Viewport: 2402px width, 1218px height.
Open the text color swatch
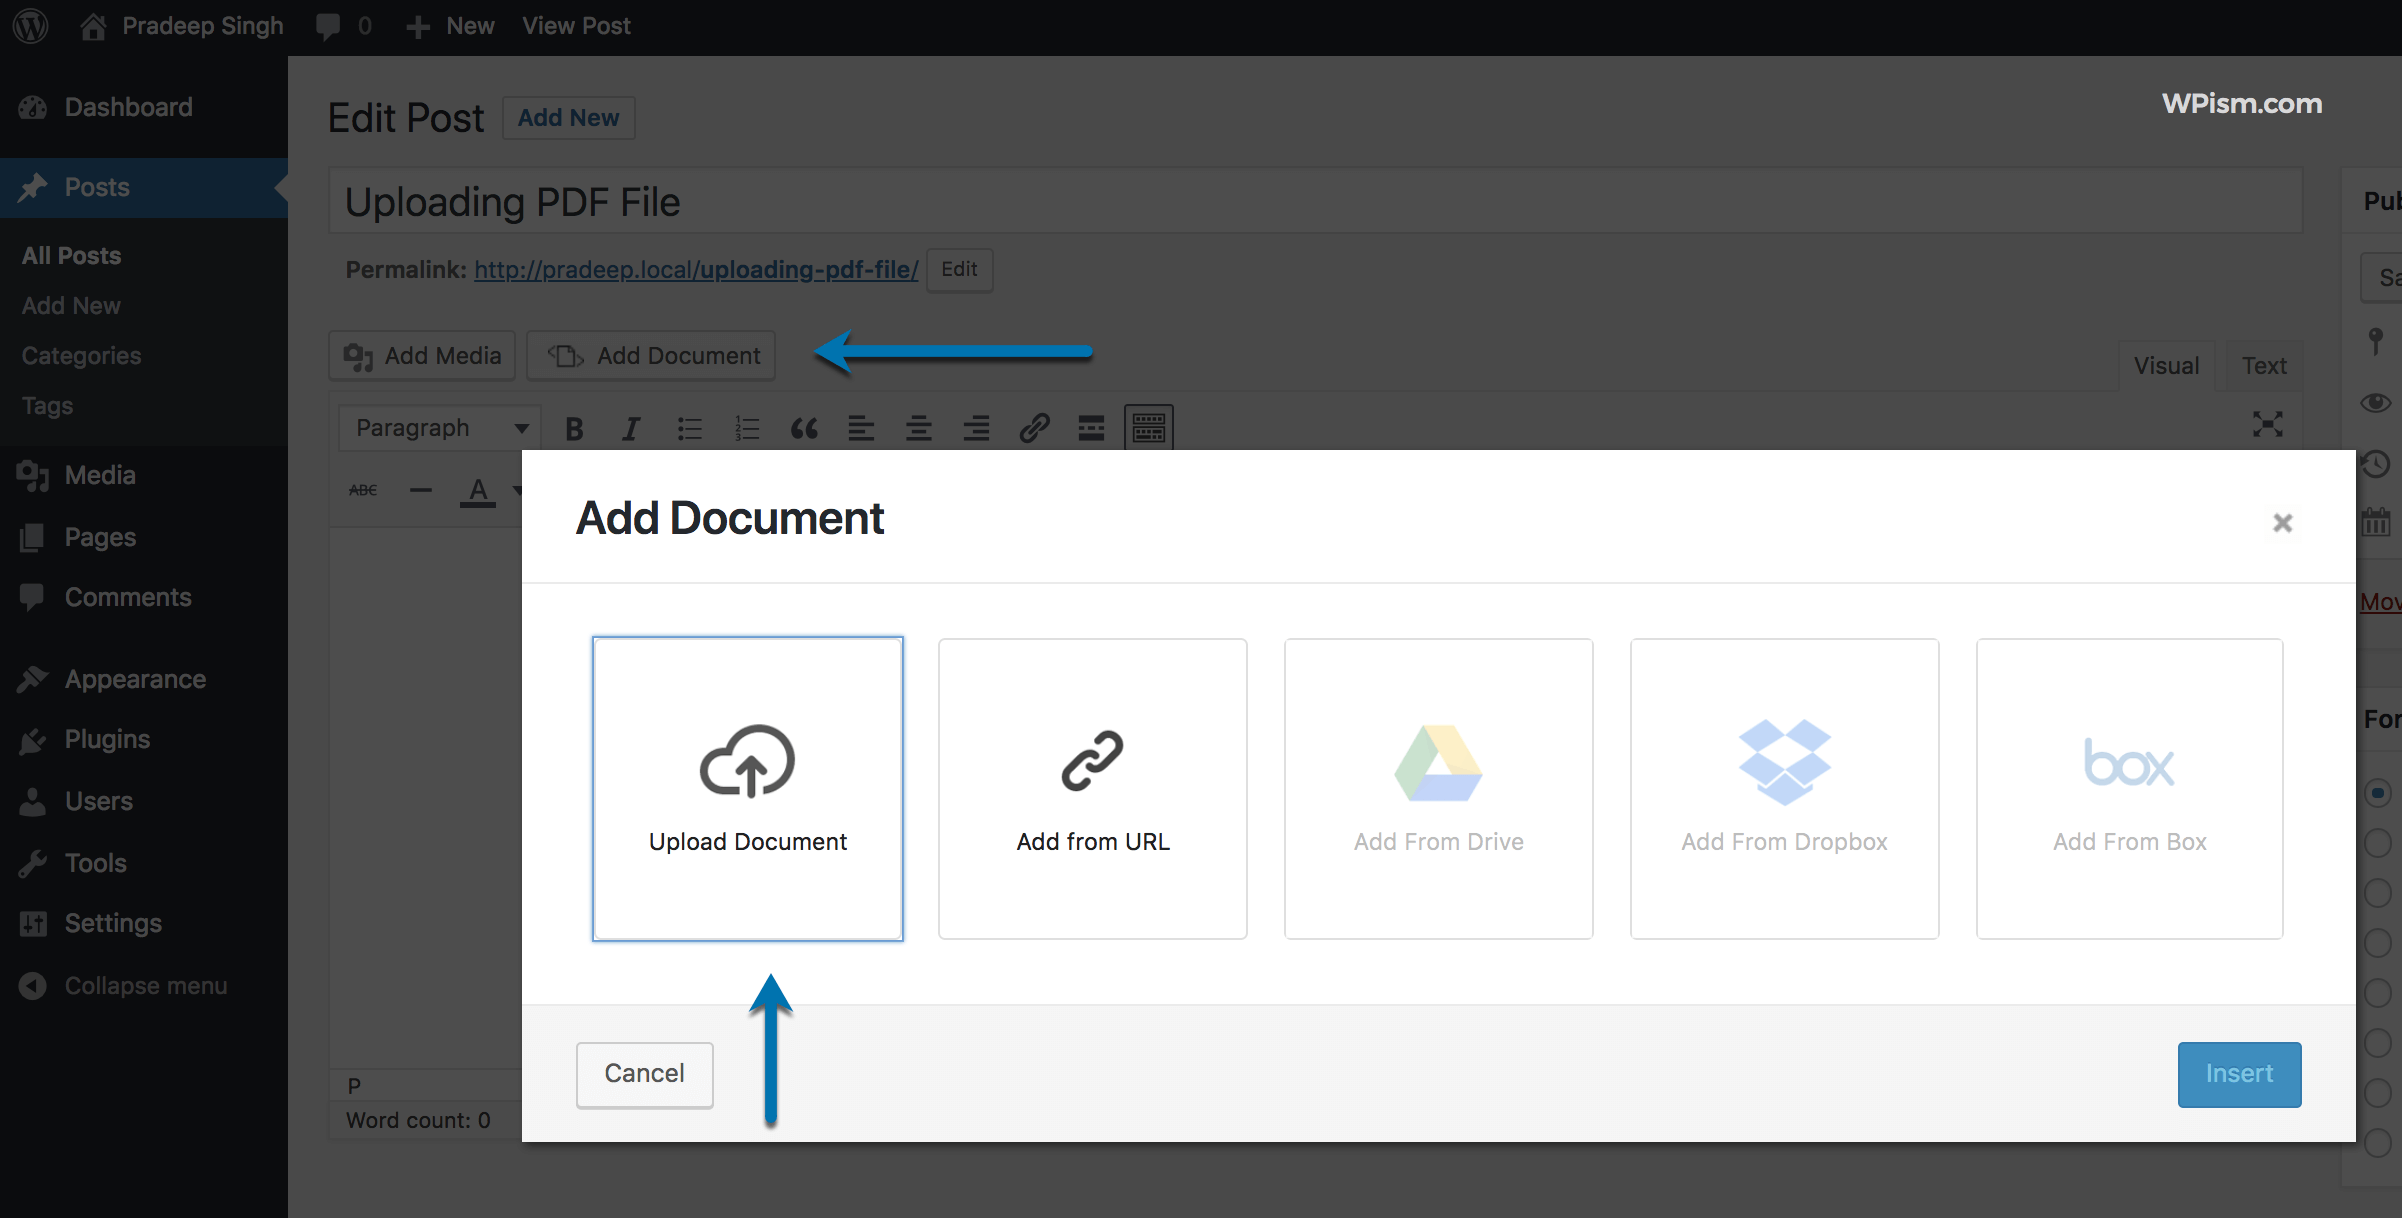(478, 490)
